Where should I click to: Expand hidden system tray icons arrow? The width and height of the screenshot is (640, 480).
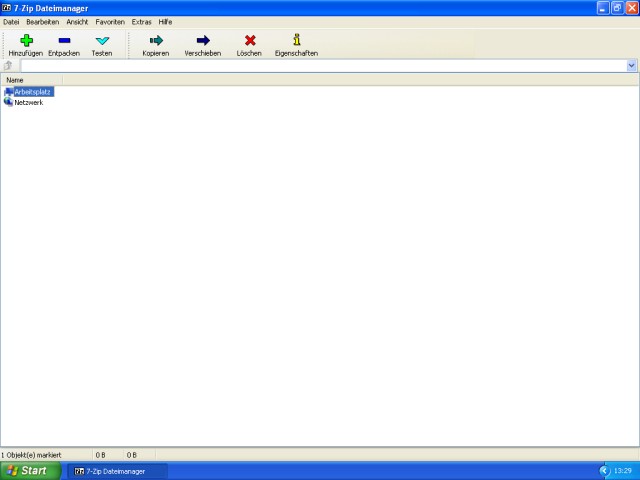coord(604,471)
